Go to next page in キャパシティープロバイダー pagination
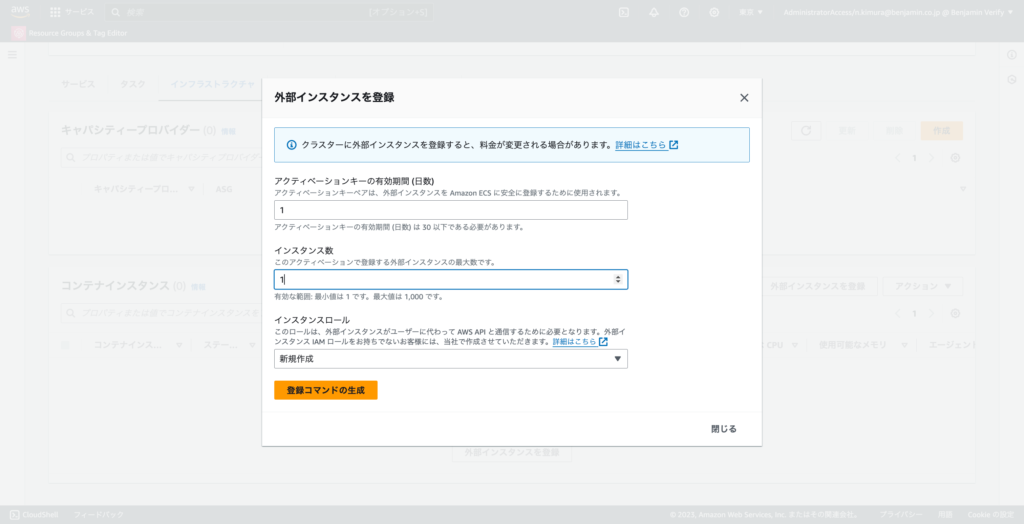 (931, 158)
